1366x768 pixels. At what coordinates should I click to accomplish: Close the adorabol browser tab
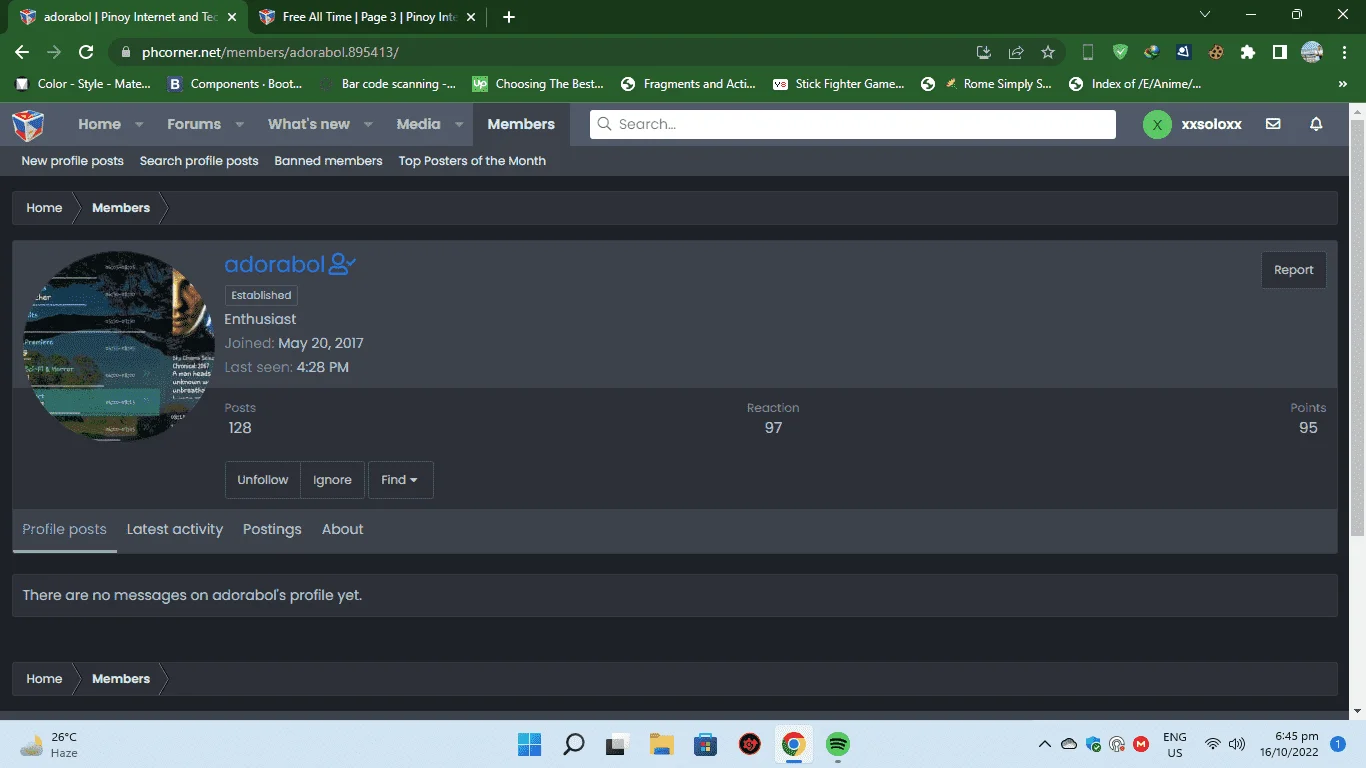231,17
